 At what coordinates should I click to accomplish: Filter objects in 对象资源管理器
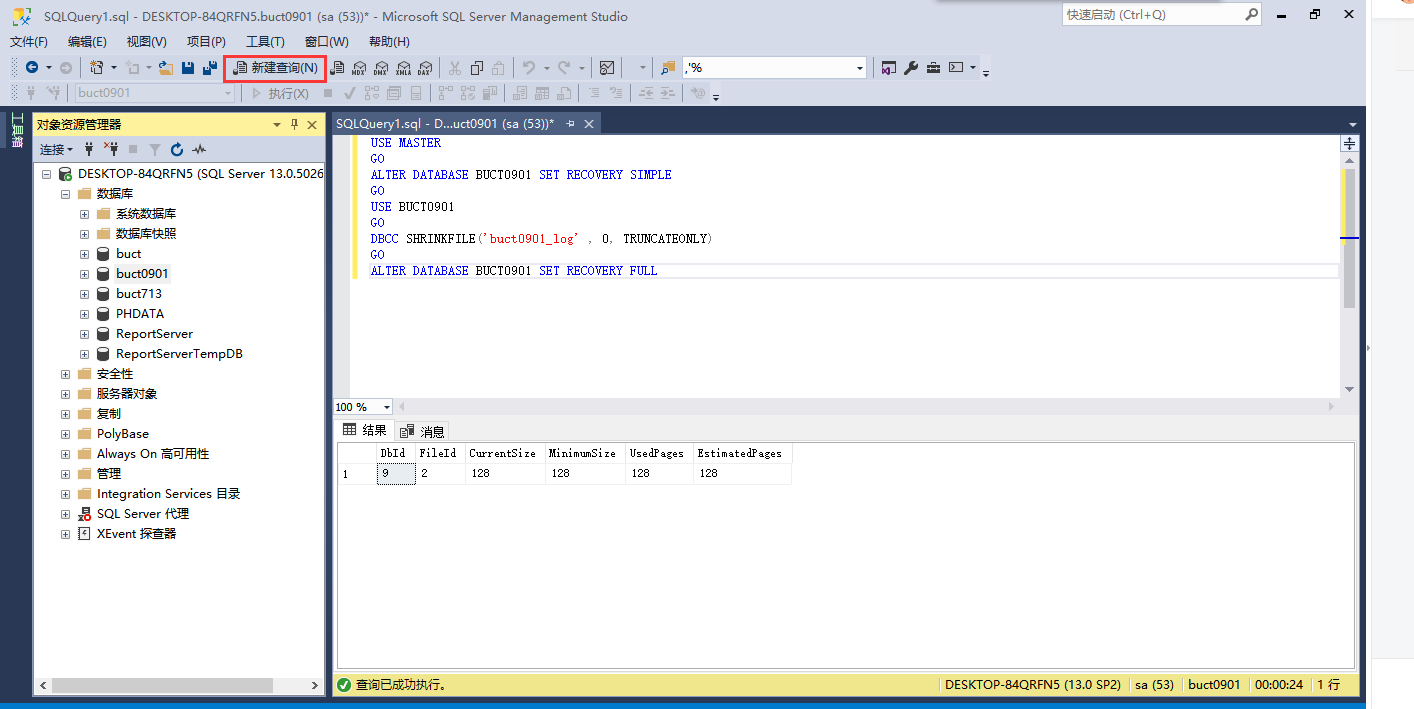157,149
